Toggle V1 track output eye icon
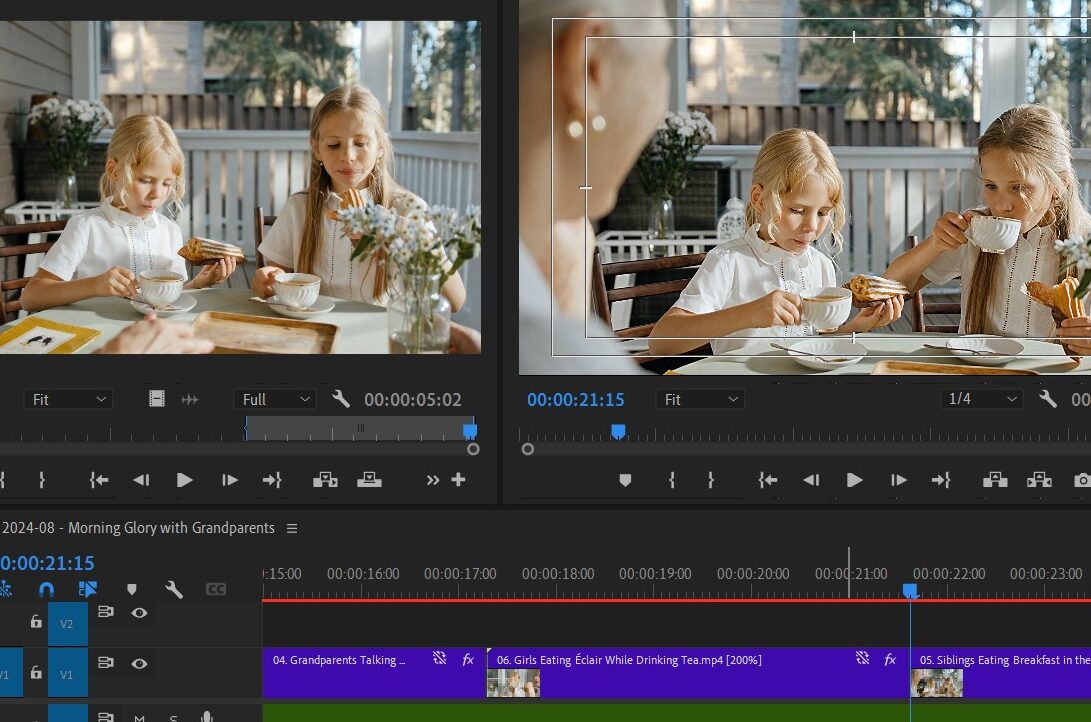 [139, 664]
